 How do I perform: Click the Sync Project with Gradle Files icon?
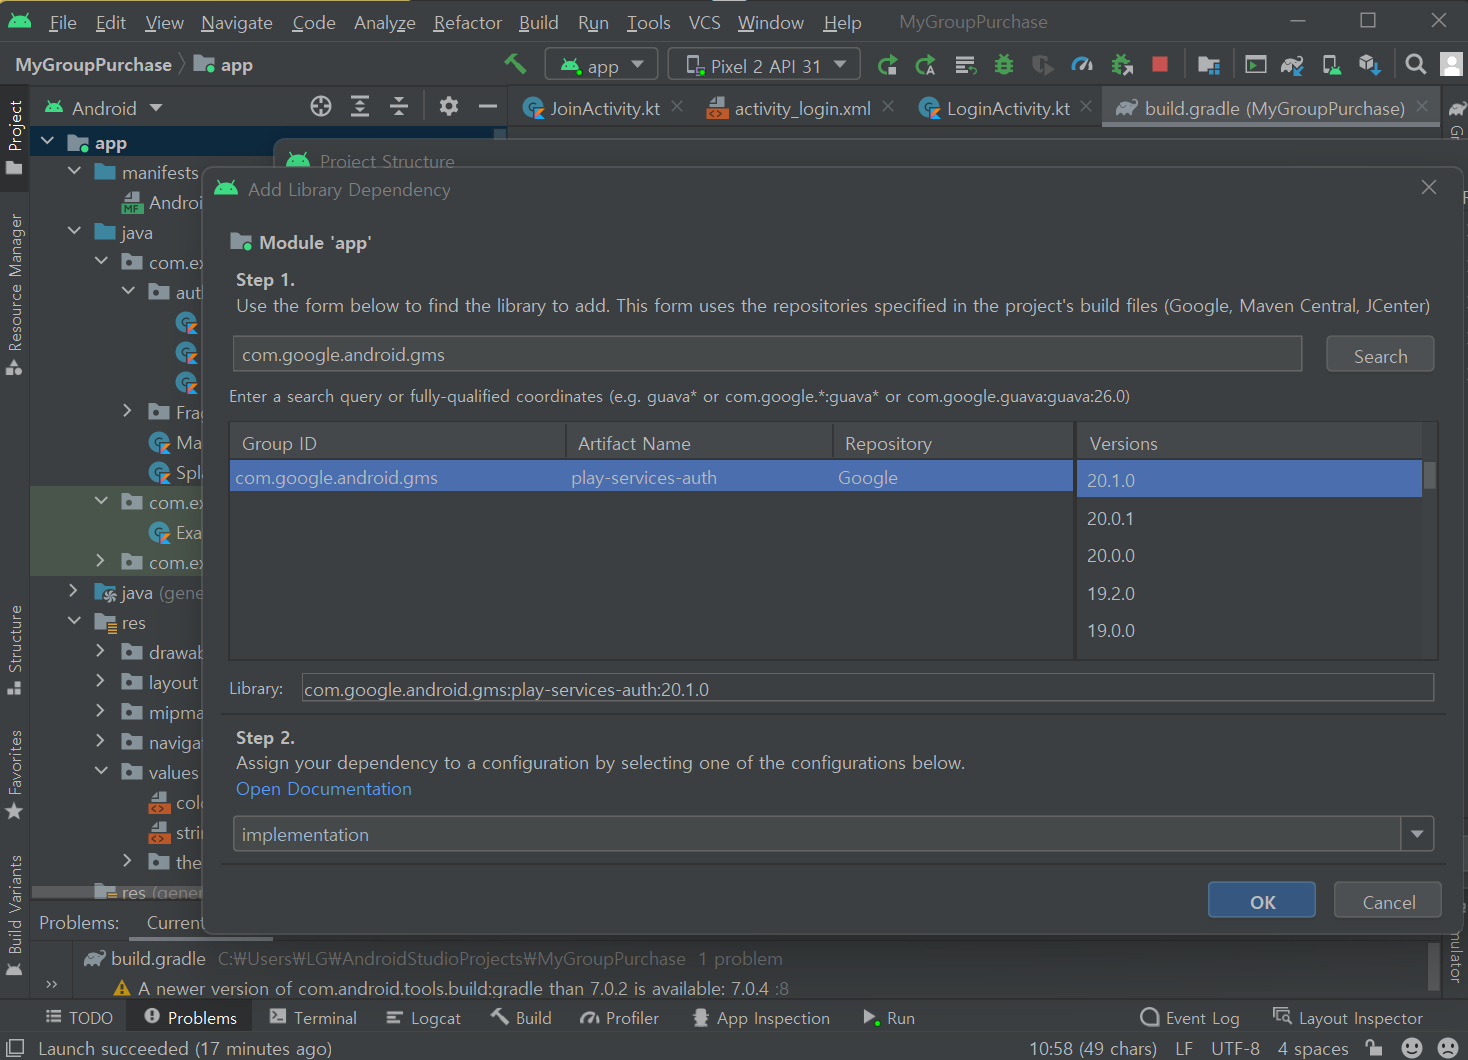coord(1292,66)
